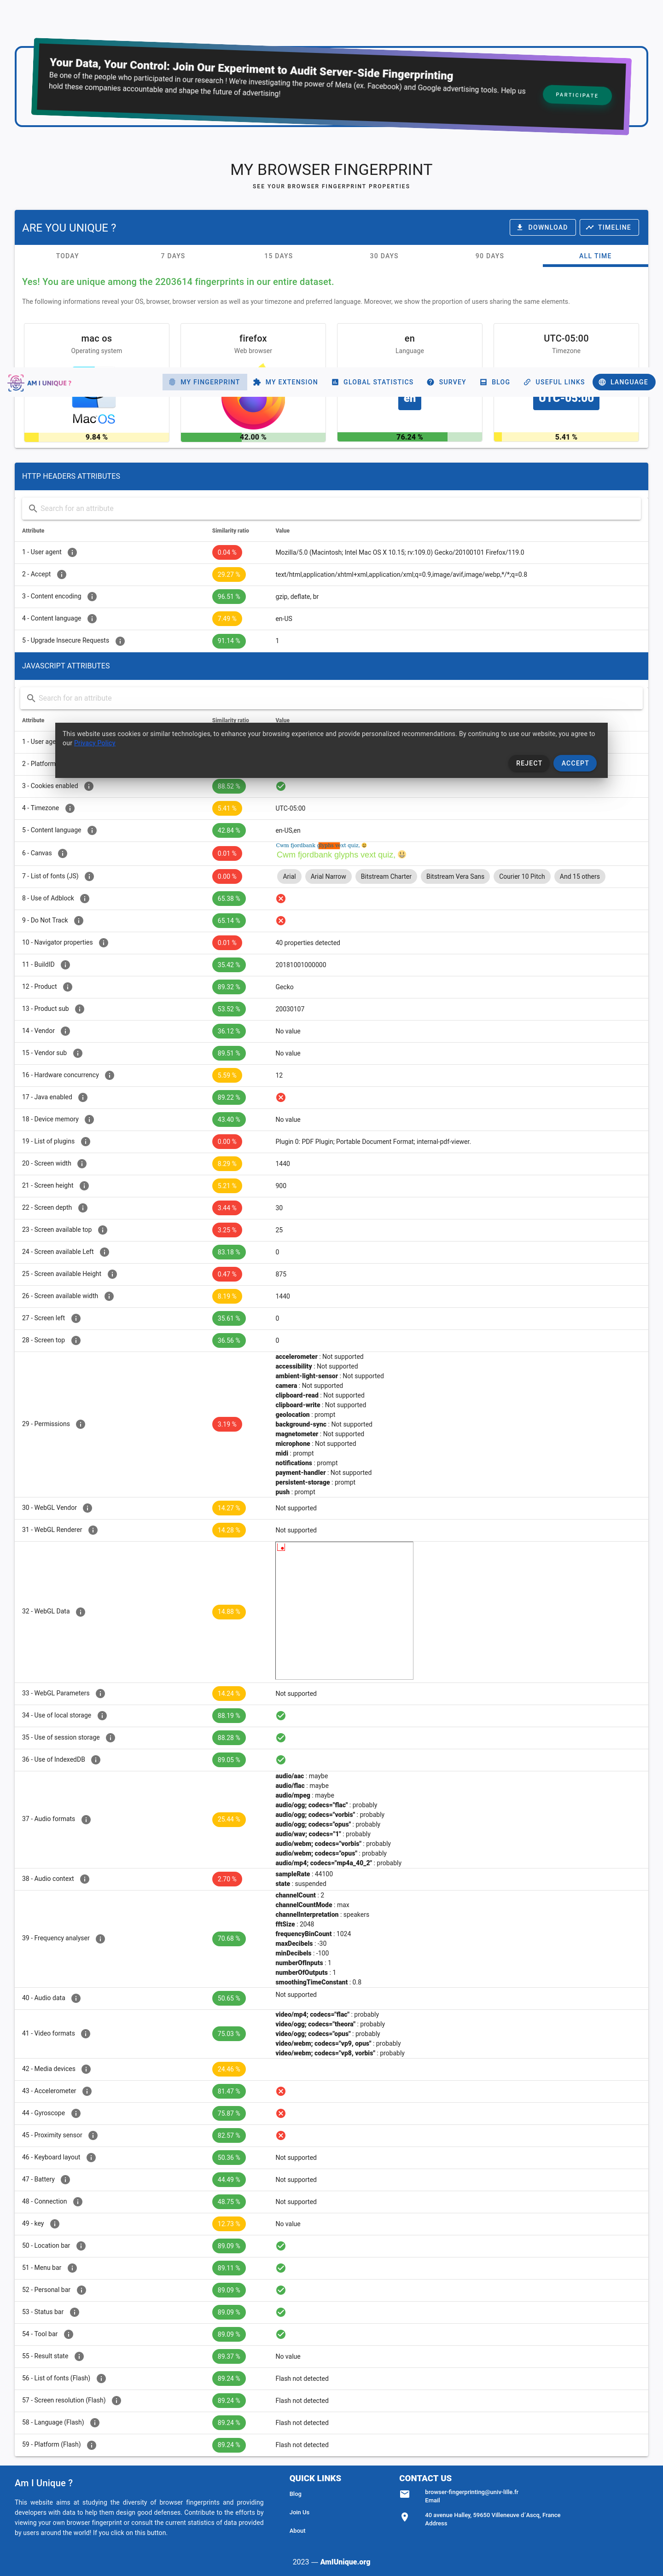Screen dimensions: 663x2576
Task: Focus the HTTP headers attribute search field
Action: click(x=331, y=508)
